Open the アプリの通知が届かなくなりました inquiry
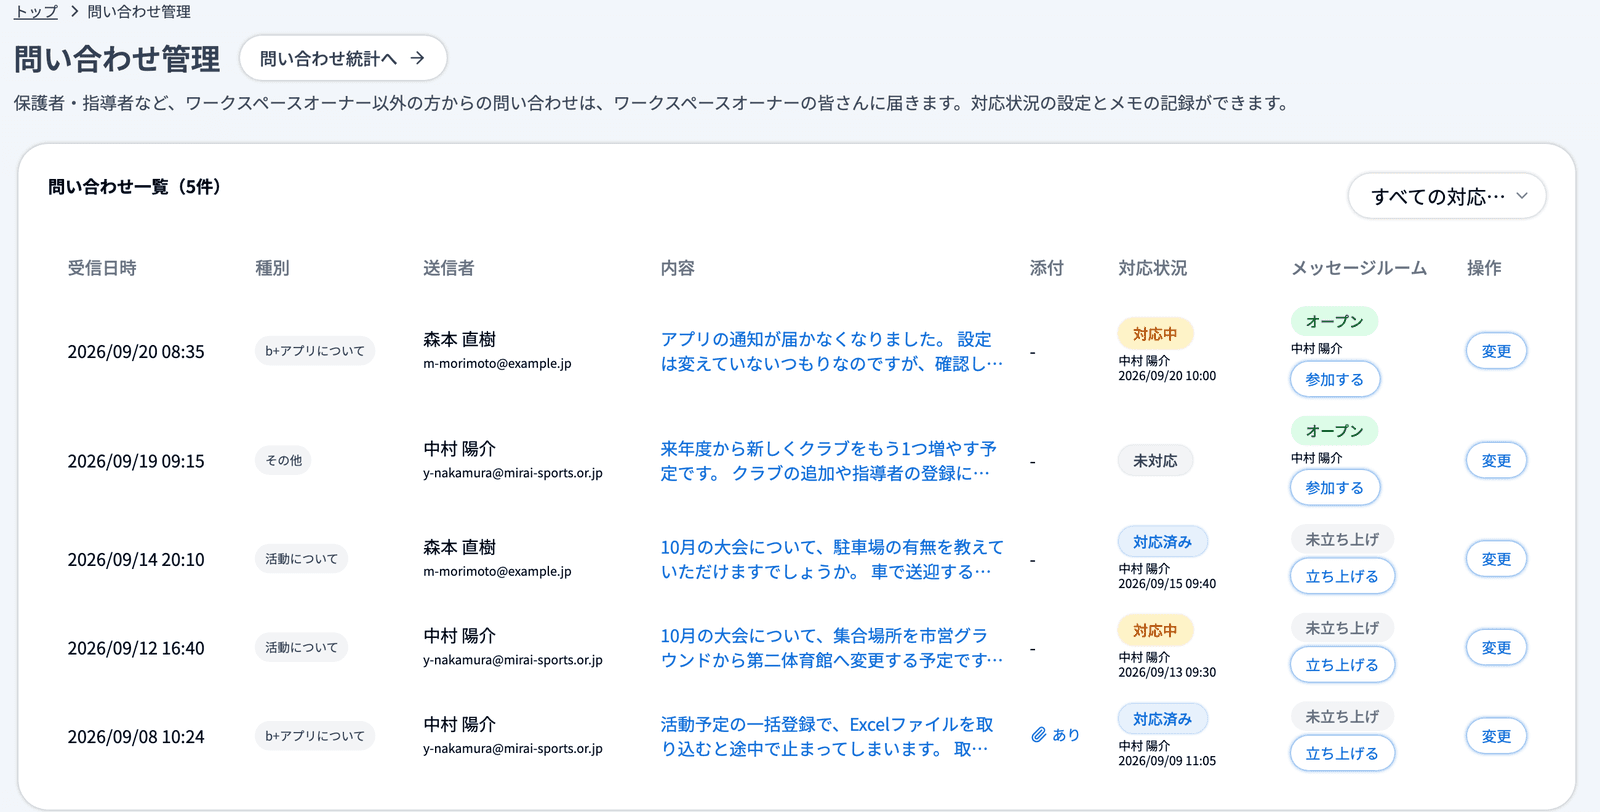 831,352
